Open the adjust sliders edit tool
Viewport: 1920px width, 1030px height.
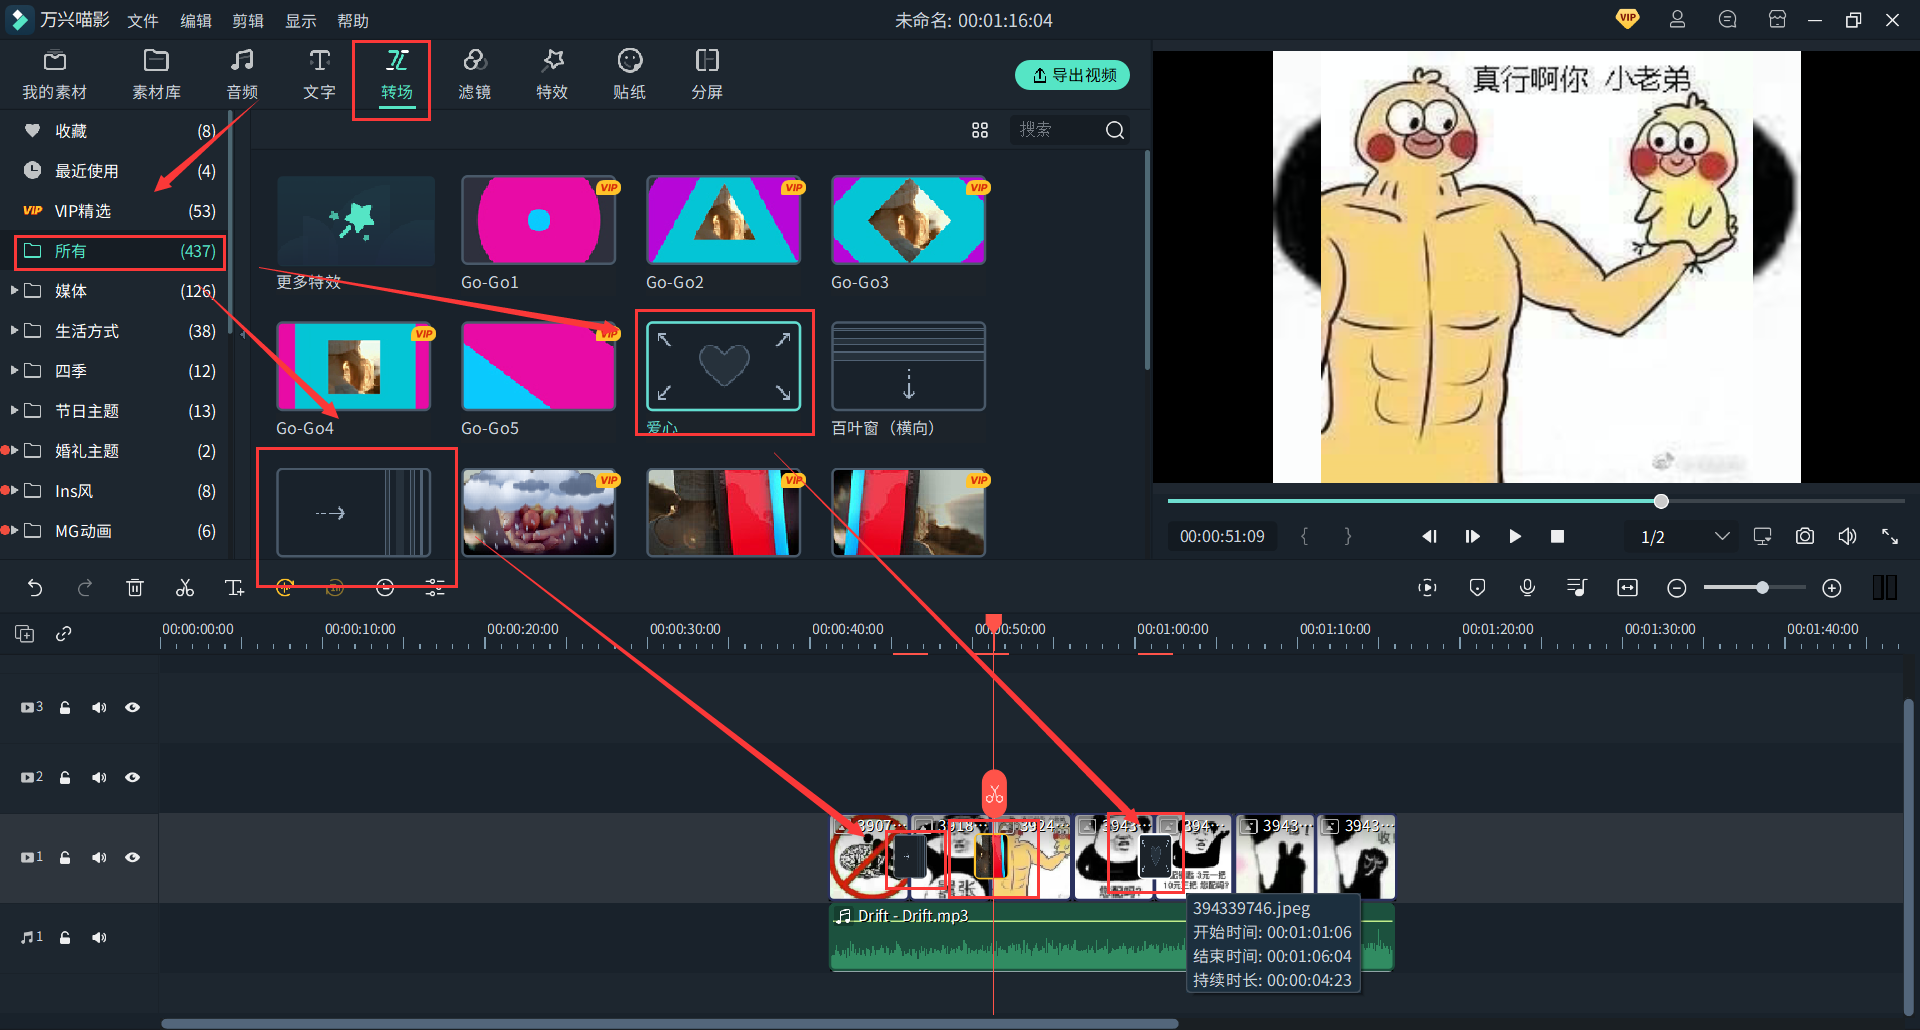(x=435, y=588)
